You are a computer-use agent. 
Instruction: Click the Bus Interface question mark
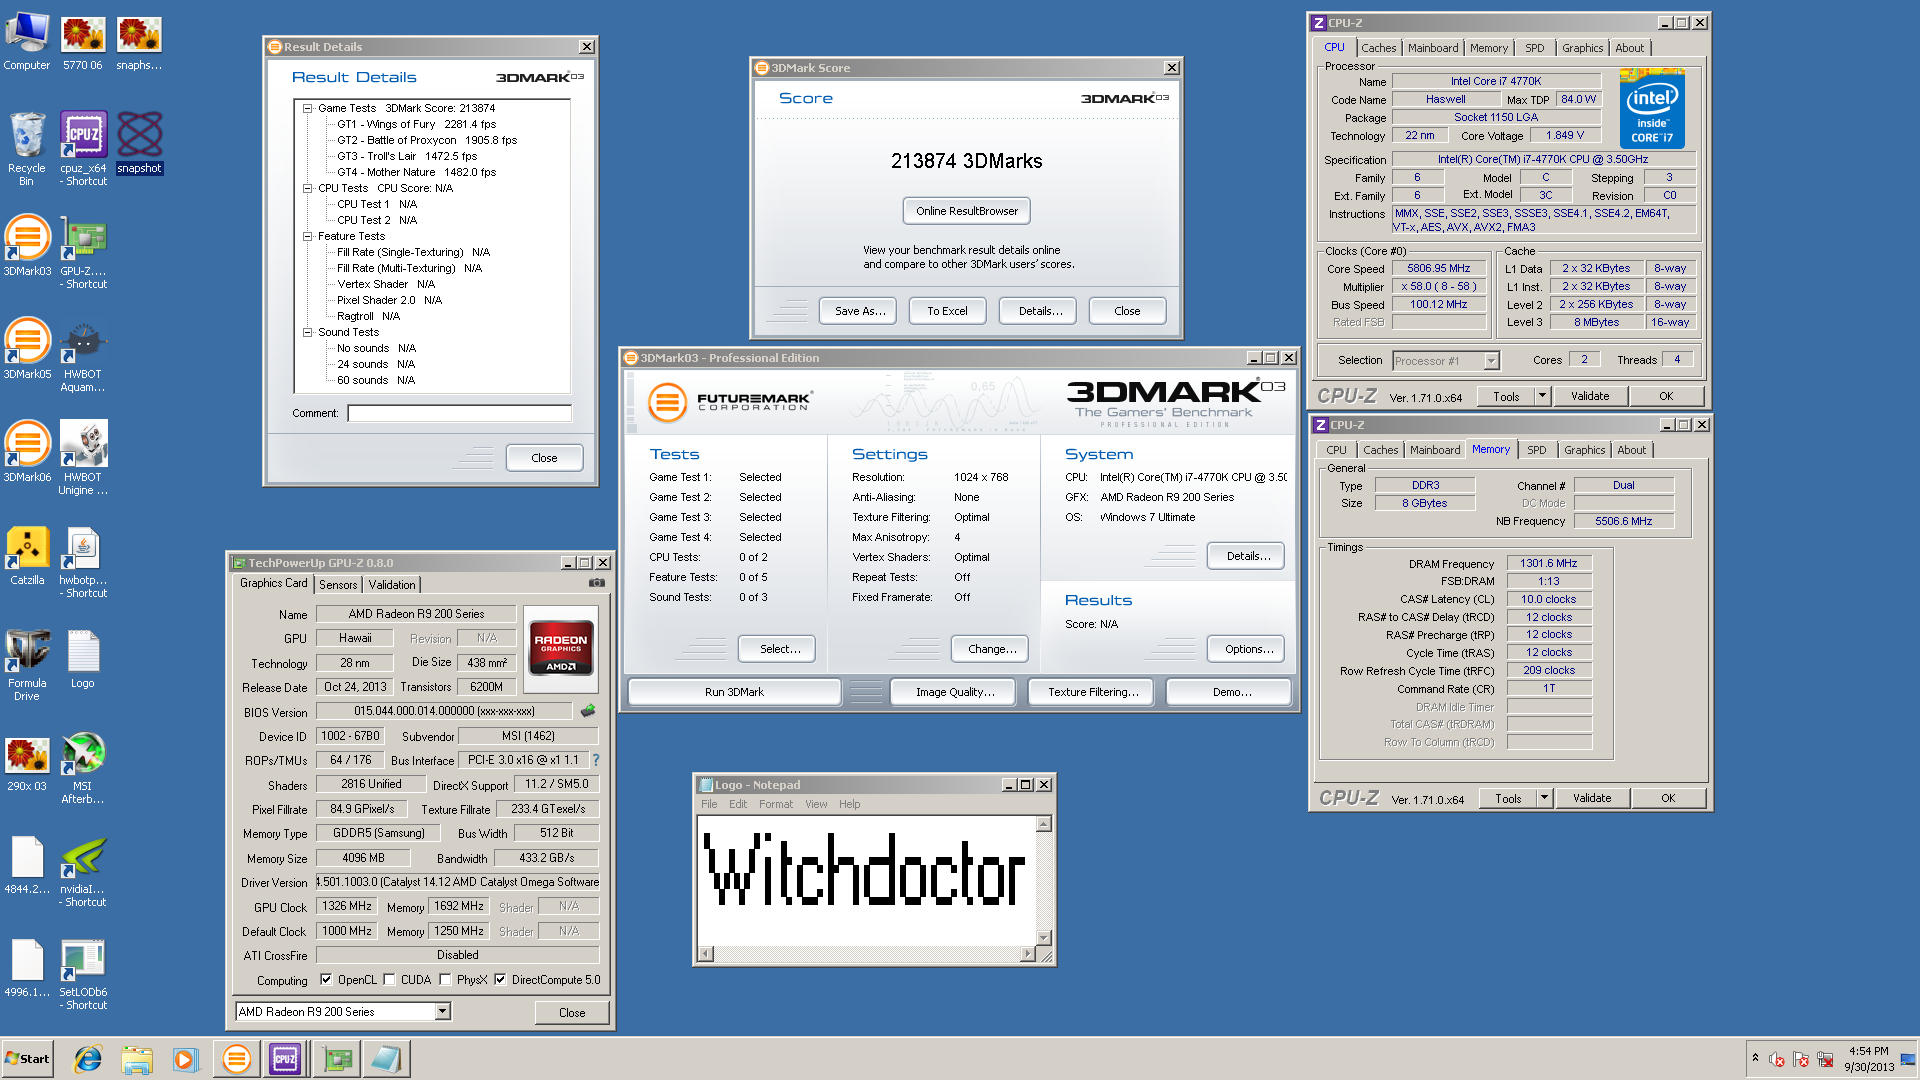[596, 760]
